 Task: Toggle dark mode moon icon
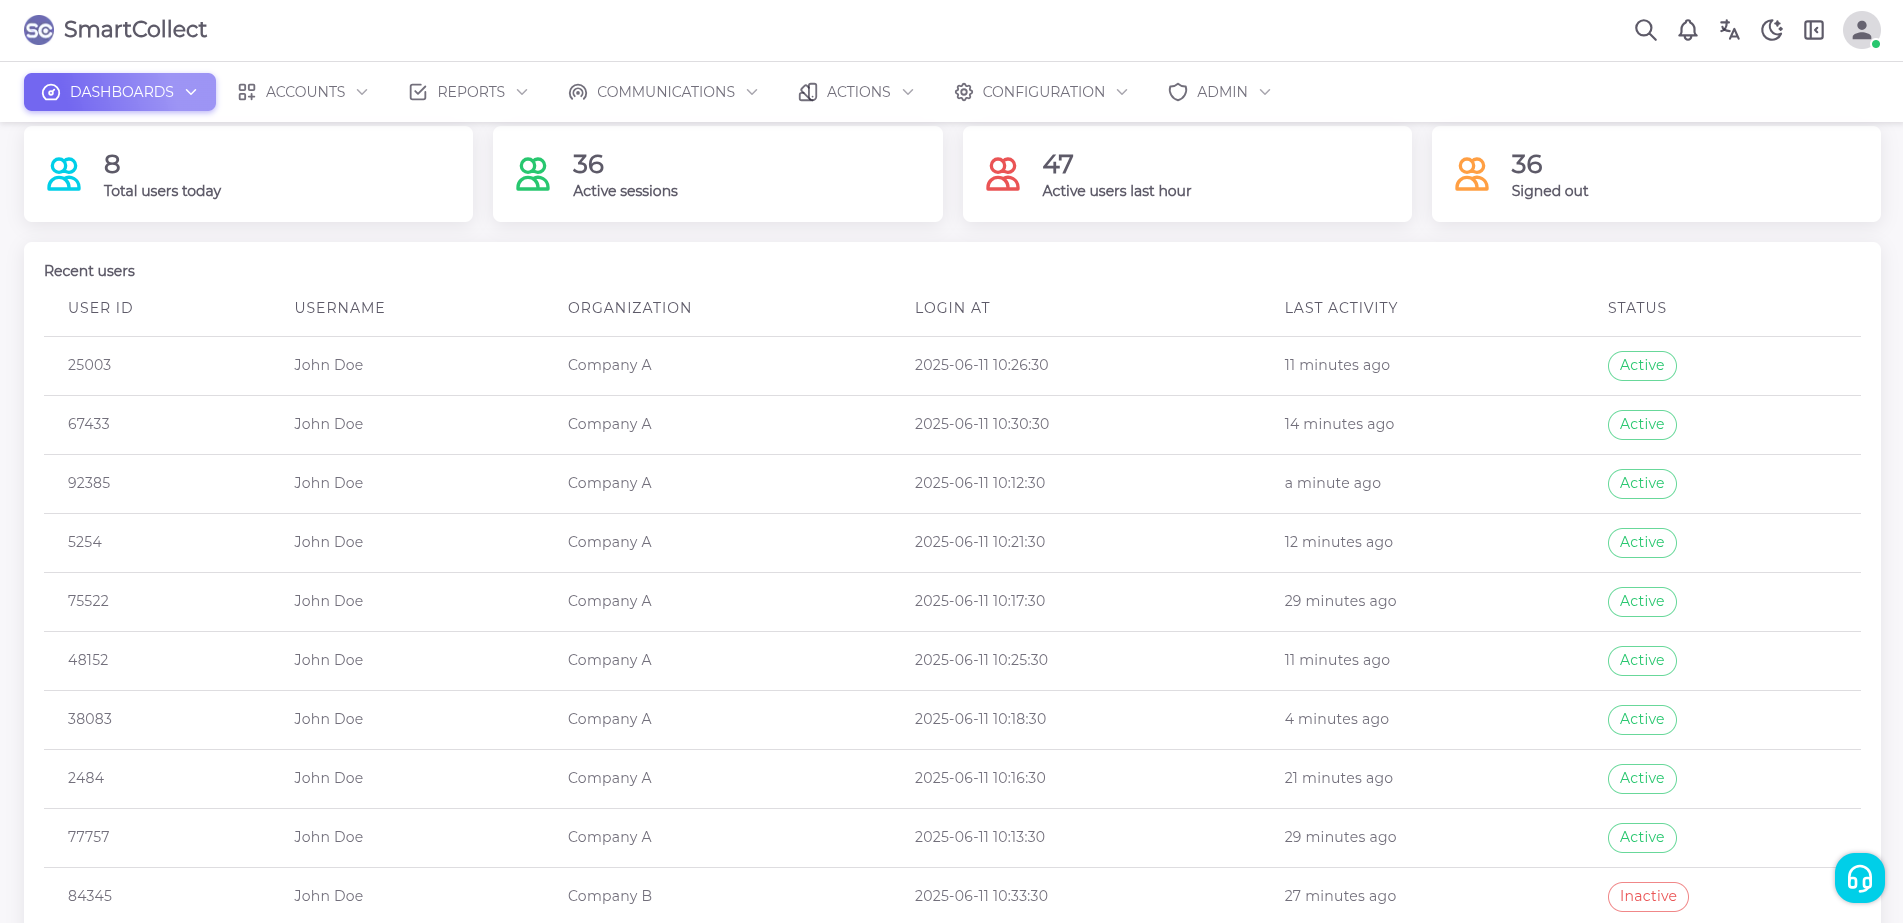tap(1772, 30)
